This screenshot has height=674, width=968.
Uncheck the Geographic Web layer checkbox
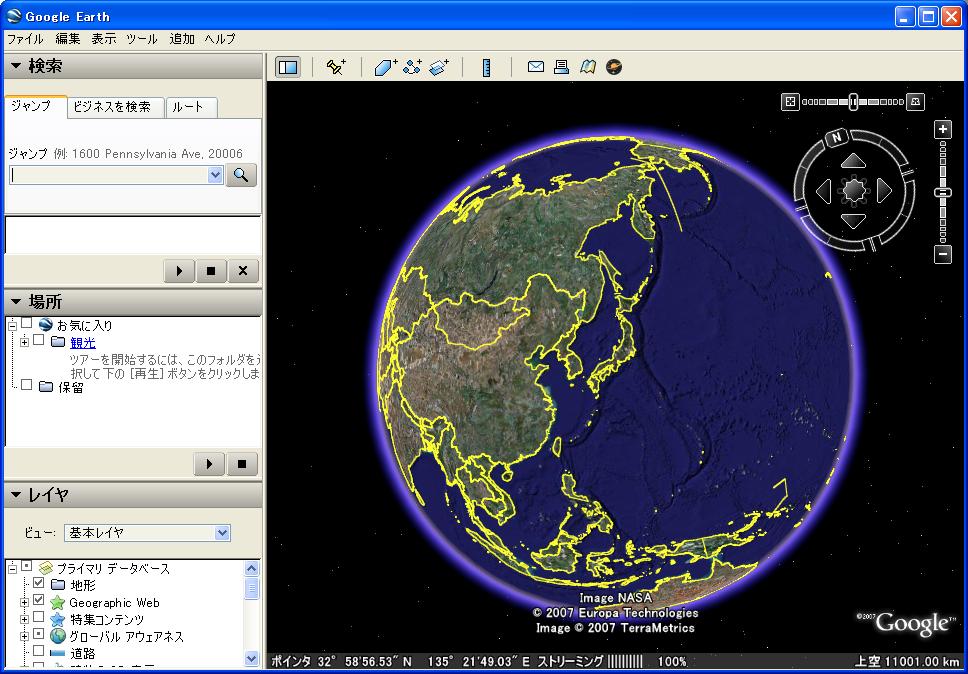click(x=39, y=601)
